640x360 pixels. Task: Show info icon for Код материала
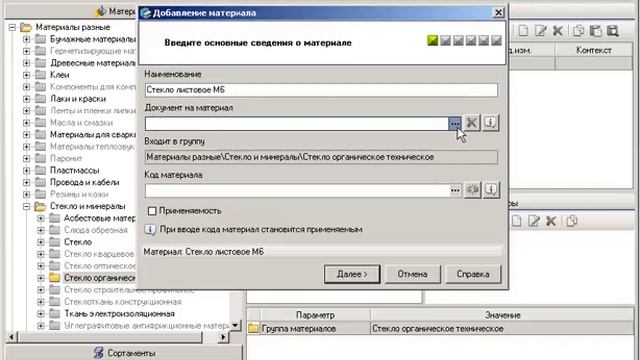tap(491, 190)
